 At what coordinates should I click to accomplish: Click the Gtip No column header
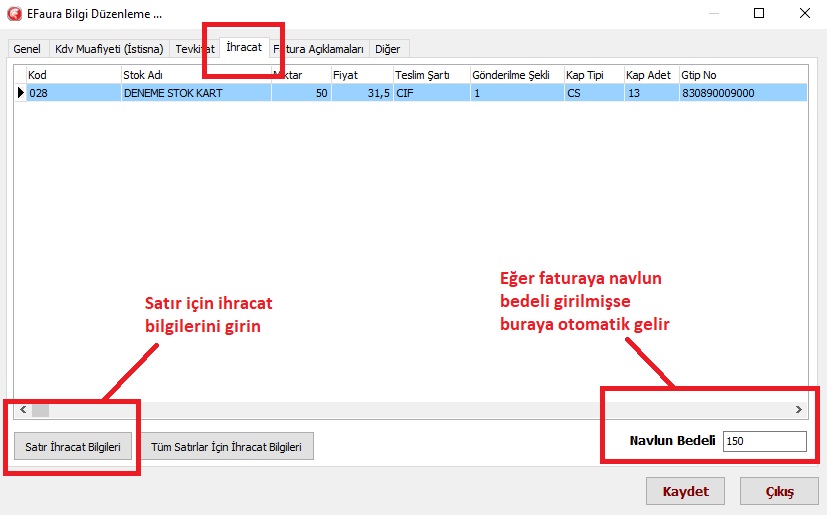pos(741,75)
